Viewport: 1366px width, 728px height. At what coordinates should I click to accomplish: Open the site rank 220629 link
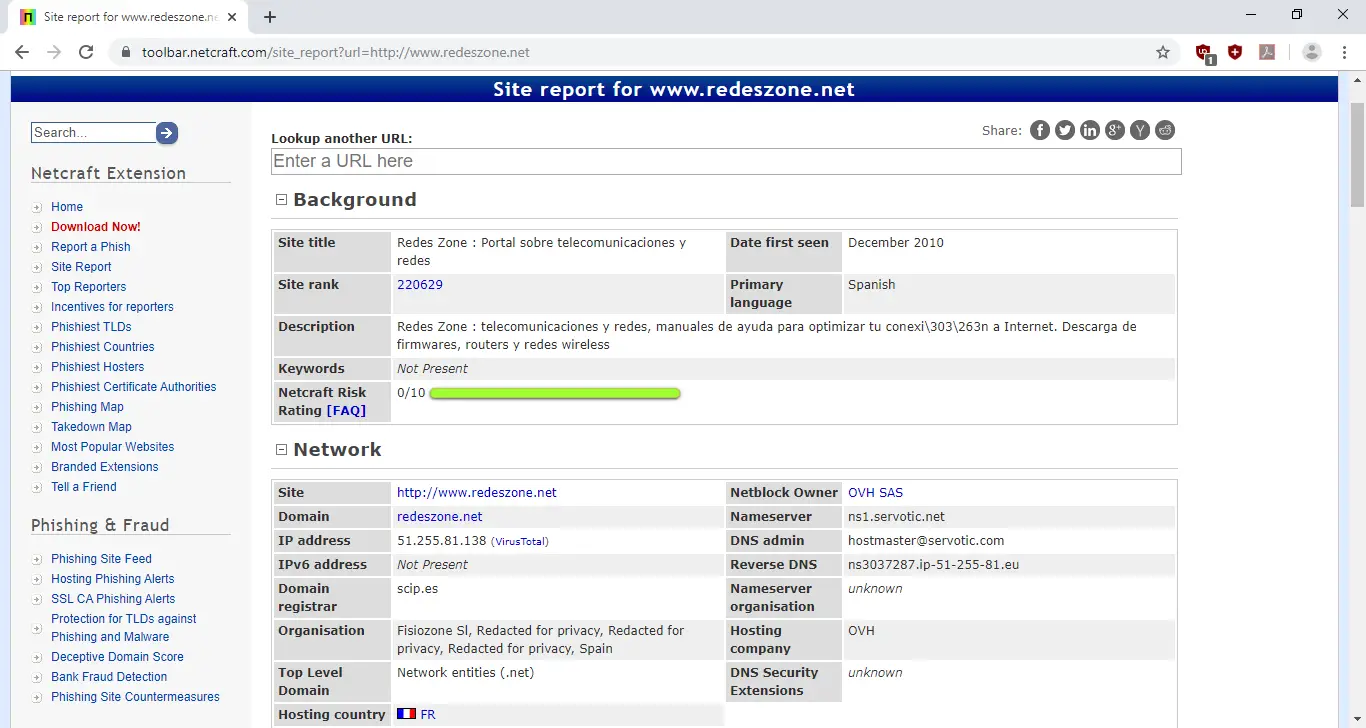point(420,285)
